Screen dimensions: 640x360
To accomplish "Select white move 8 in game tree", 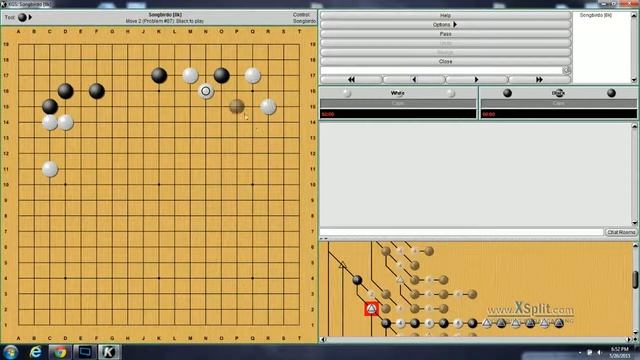I will point(458,323).
